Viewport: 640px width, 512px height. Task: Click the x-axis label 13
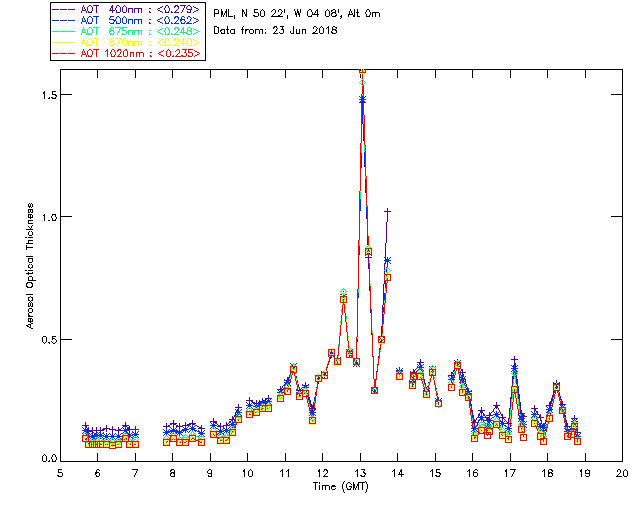click(x=360, y=473)
